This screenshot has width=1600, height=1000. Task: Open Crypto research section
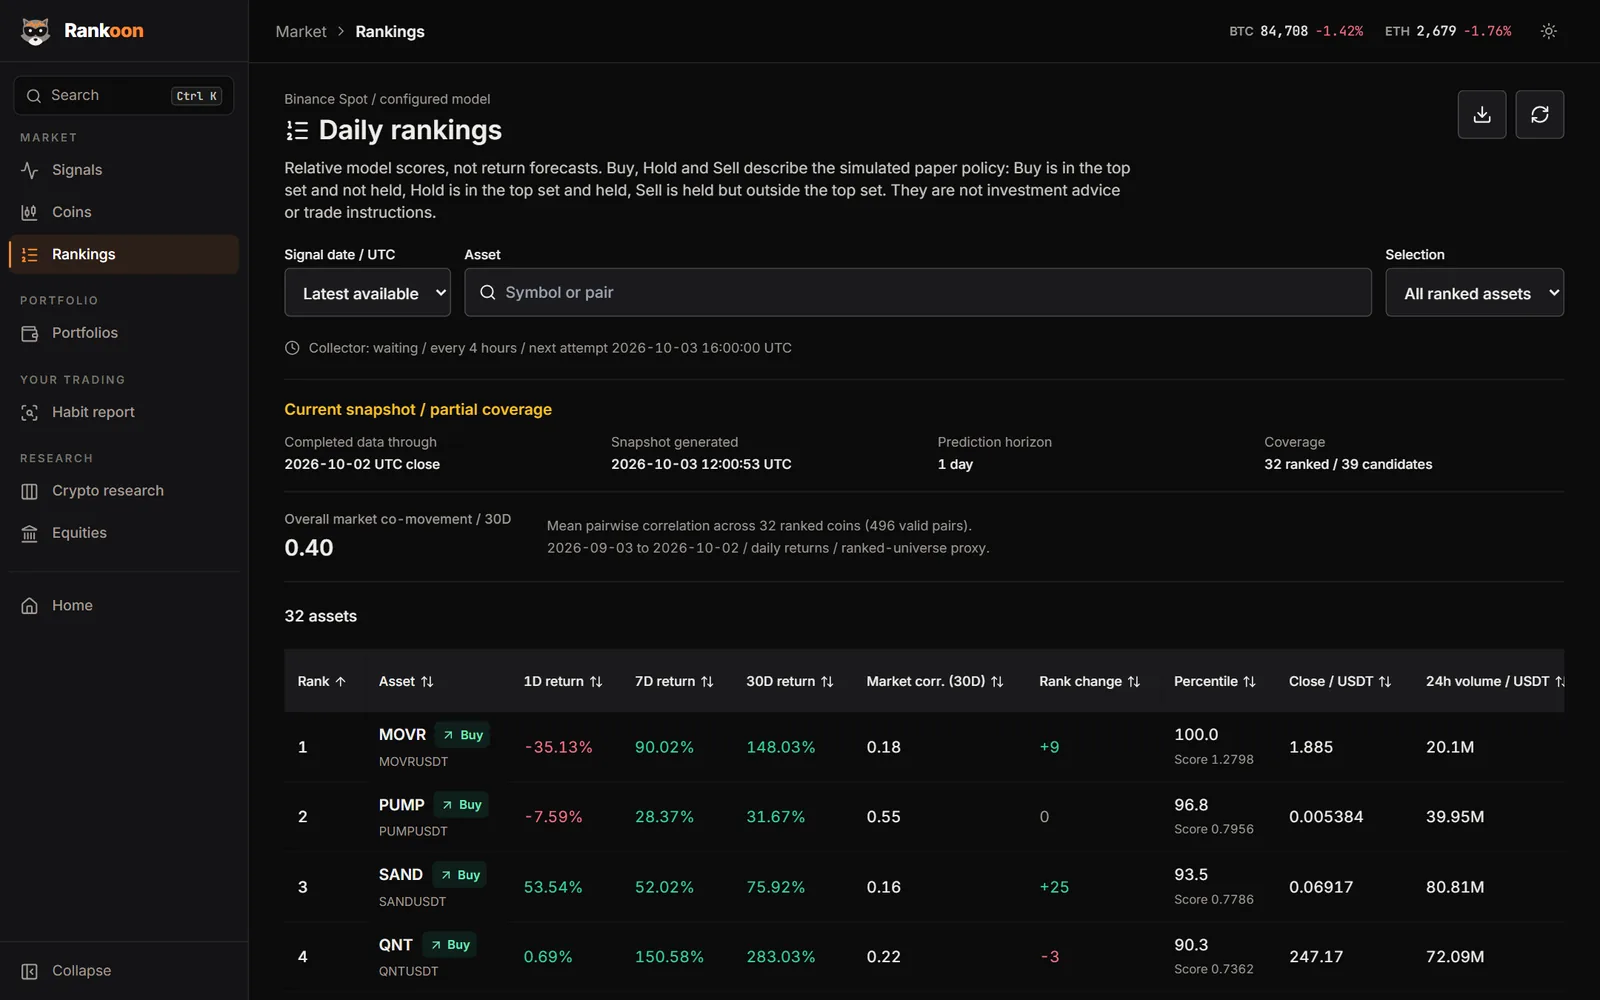124,491
